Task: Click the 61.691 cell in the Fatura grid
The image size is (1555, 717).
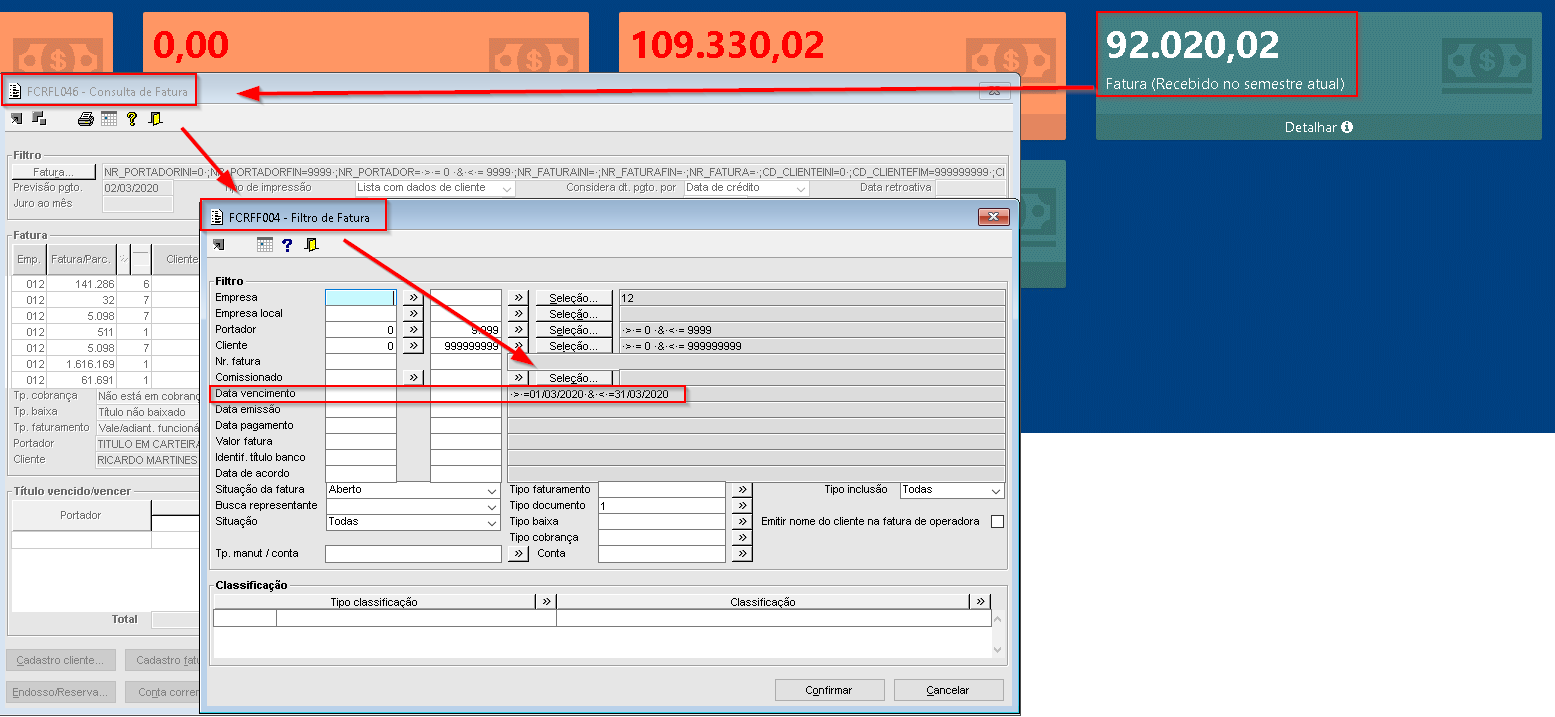Action: coord(83,380)
